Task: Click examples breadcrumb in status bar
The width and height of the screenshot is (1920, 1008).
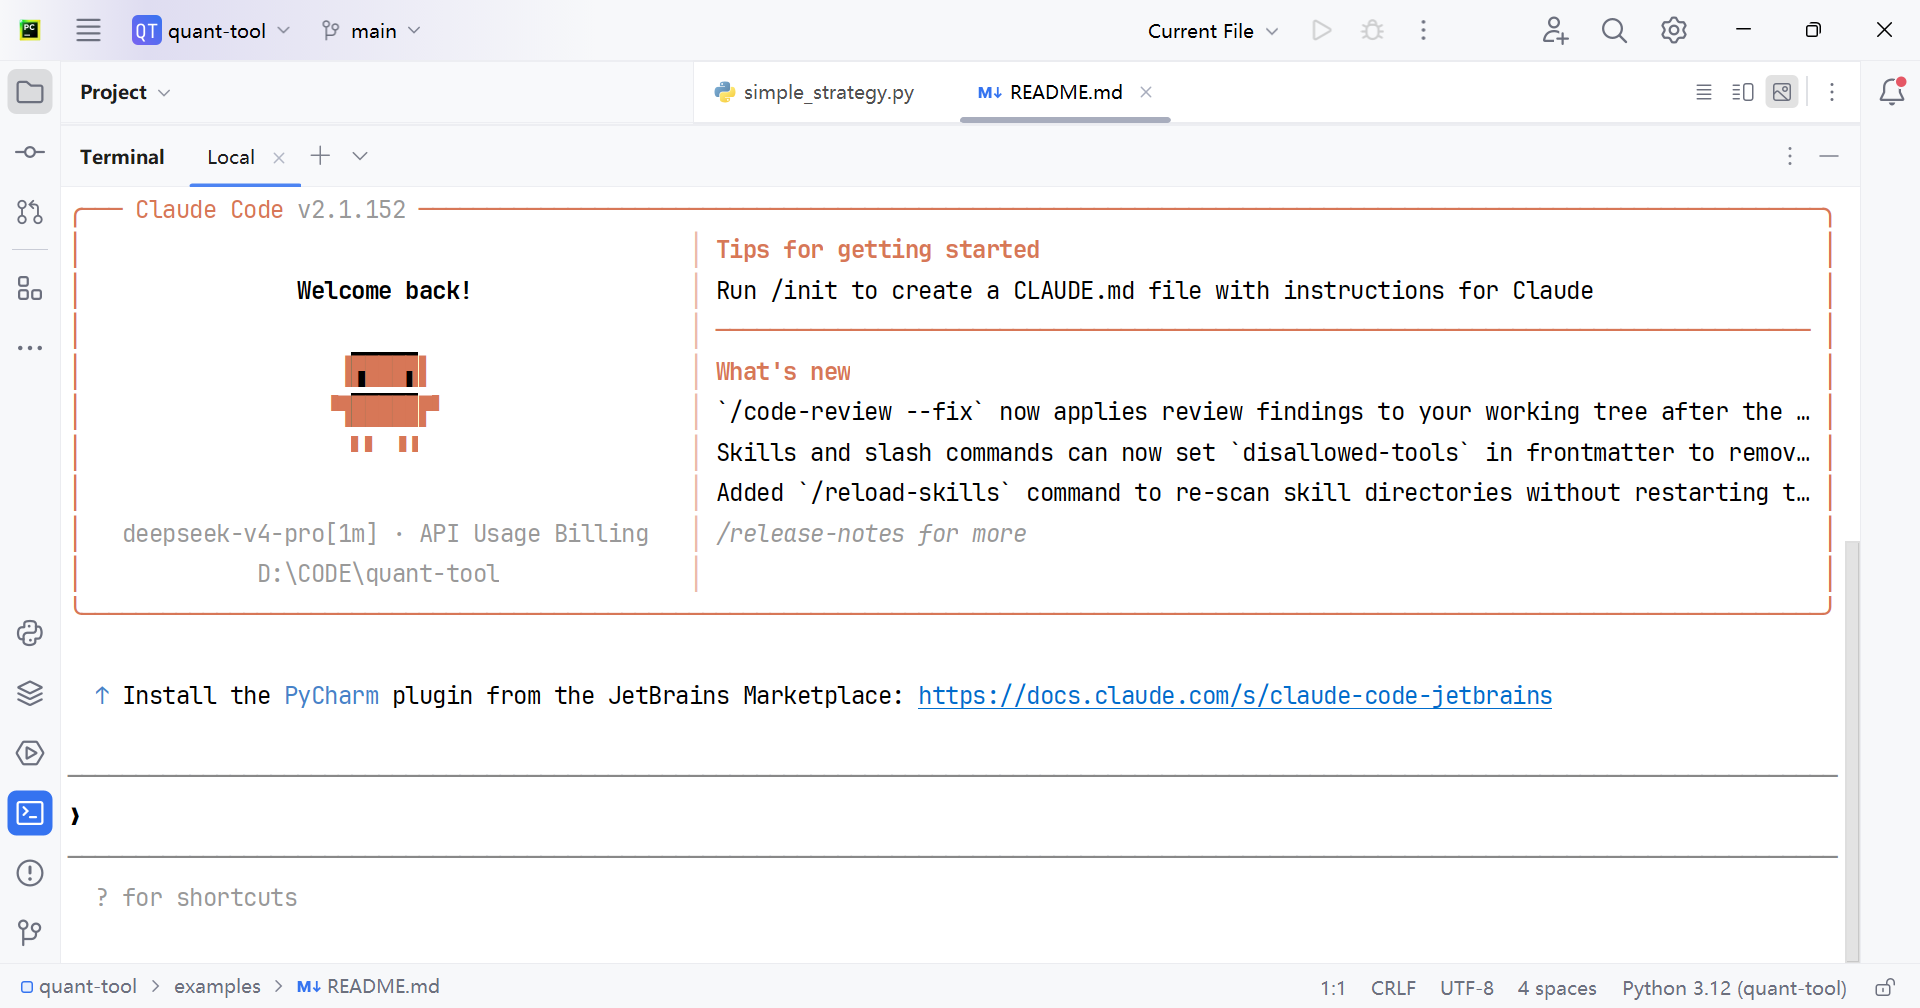Action: (x=217, y=987)
